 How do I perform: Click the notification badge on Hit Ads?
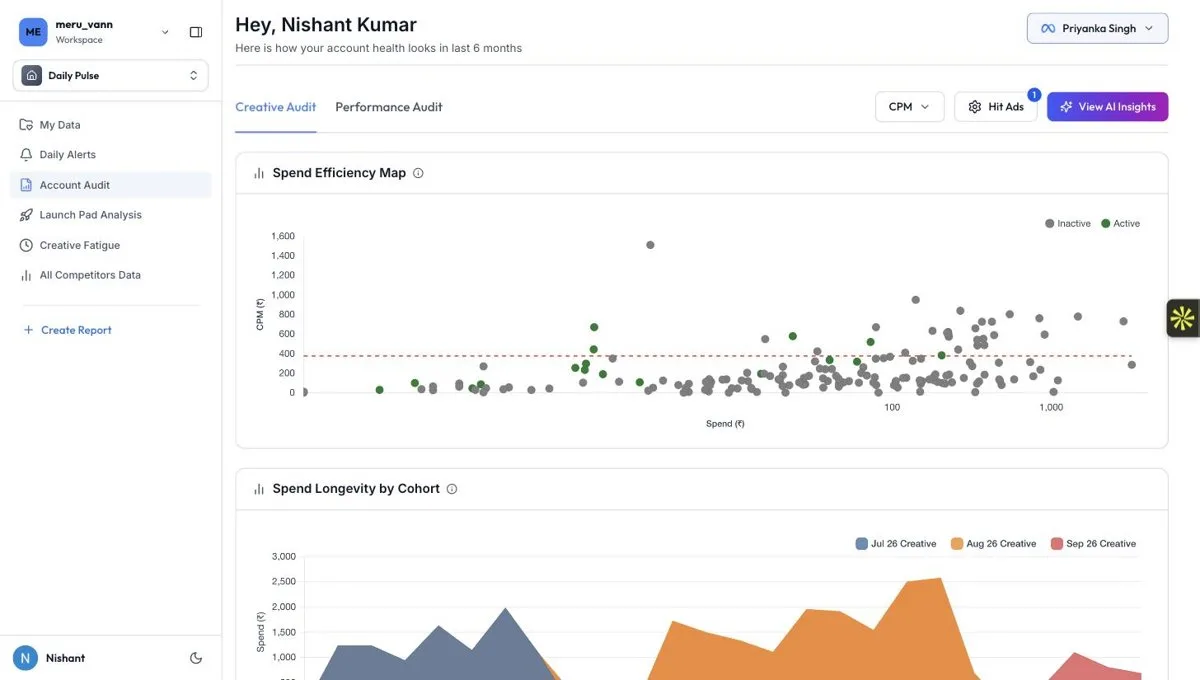[1034, 95]
